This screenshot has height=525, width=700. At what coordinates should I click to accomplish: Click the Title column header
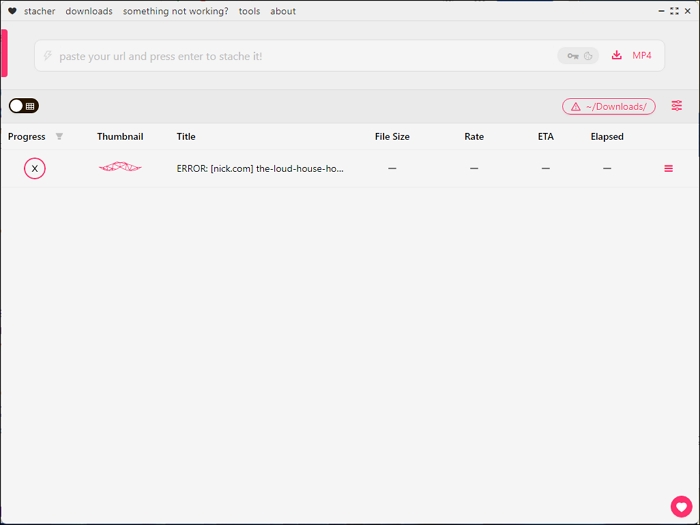point(186,137)
